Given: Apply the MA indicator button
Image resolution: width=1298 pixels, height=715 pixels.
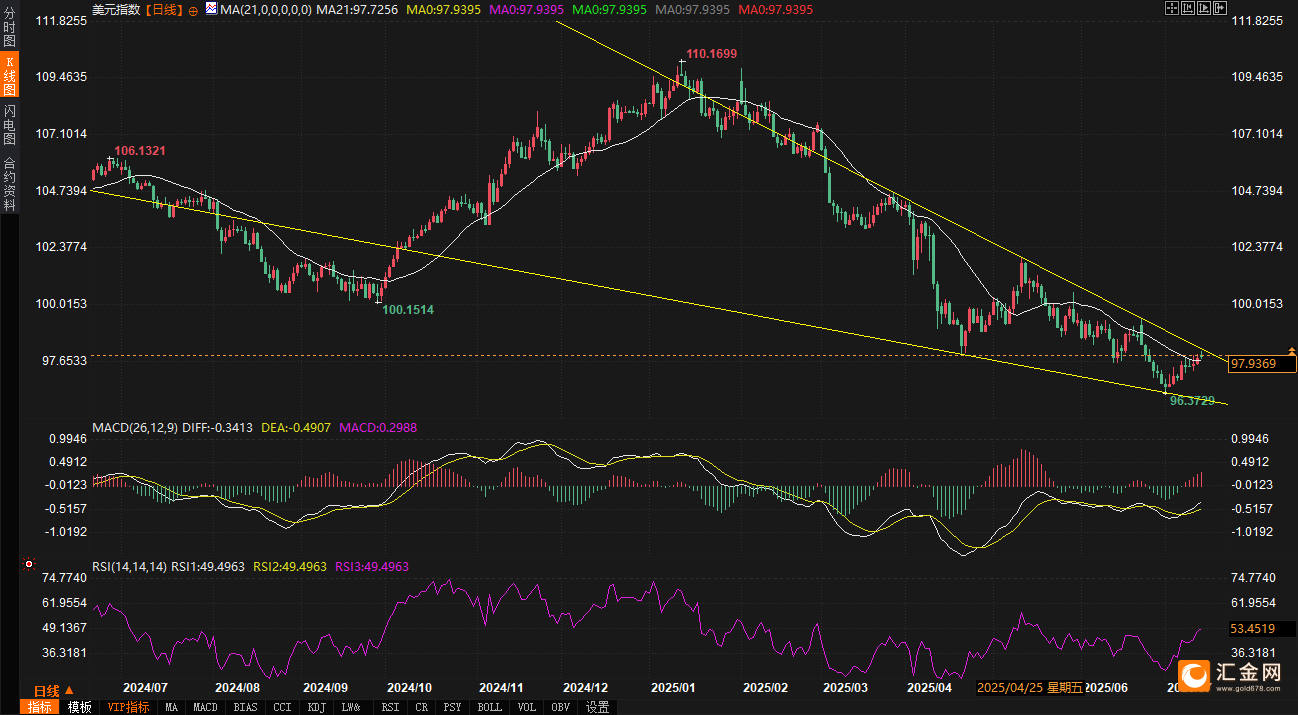Looking at the screenshot, I should pyautogui.click(x=172, y=707).
